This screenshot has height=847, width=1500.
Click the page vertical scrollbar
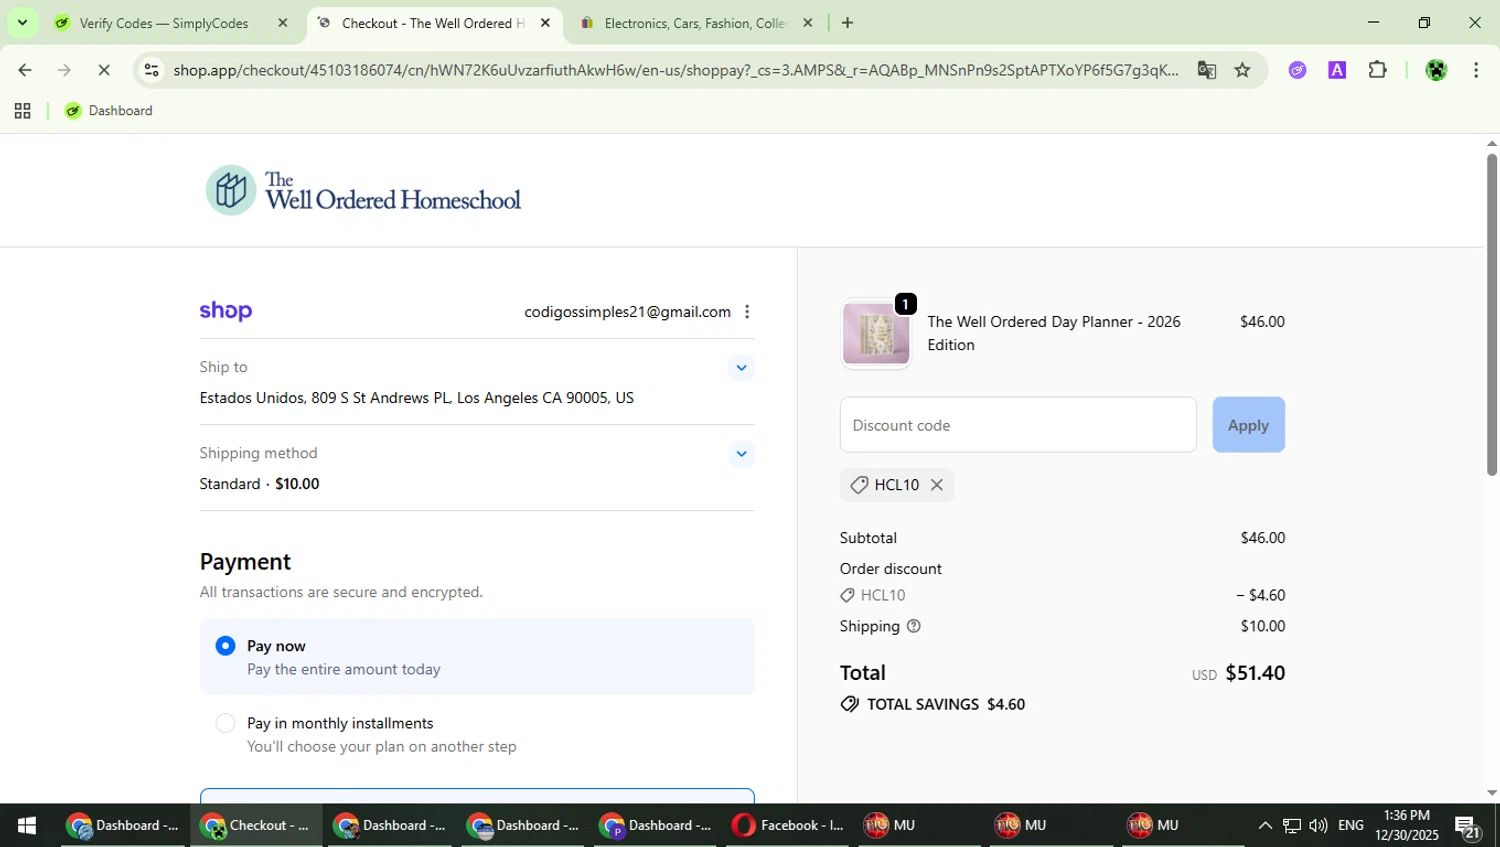pyautogui.click(x=1491, y=315)
